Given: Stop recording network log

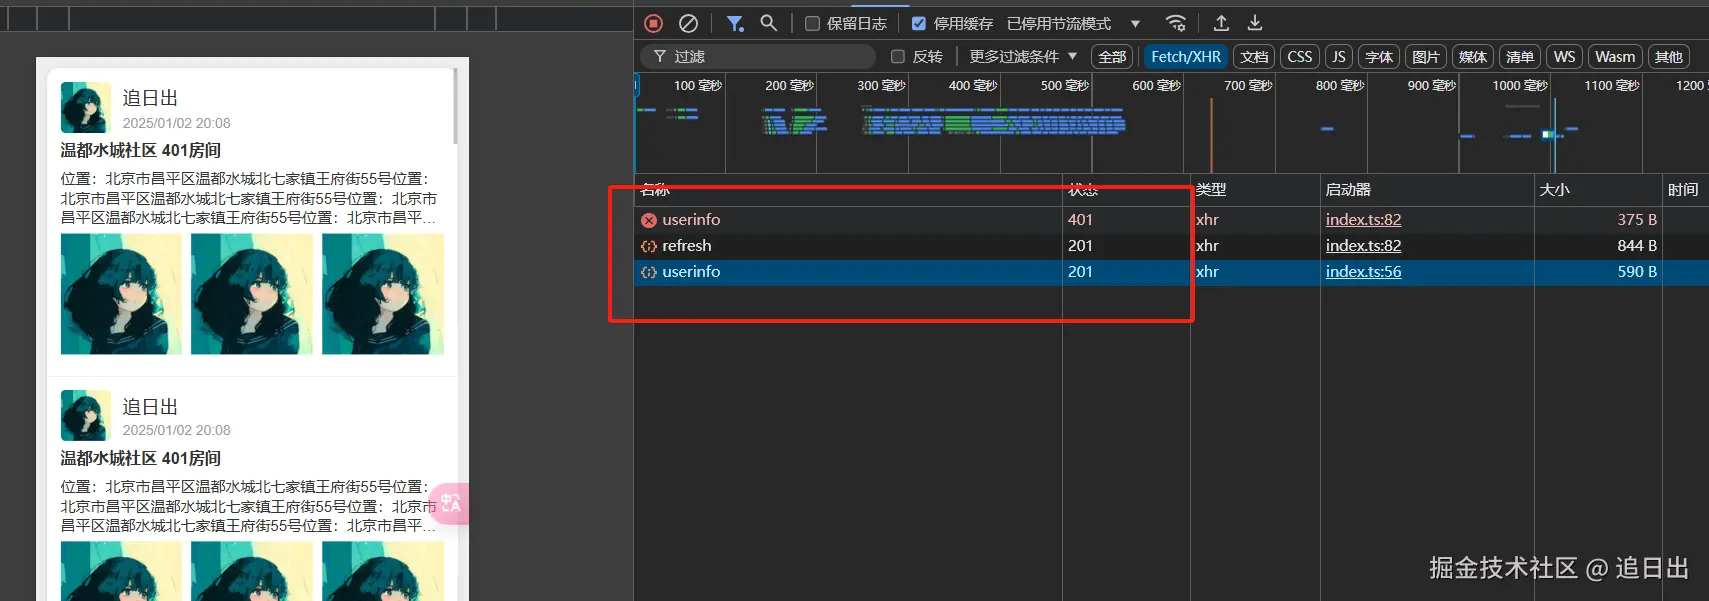Looking at the screenshot, I should click(653, 23).
